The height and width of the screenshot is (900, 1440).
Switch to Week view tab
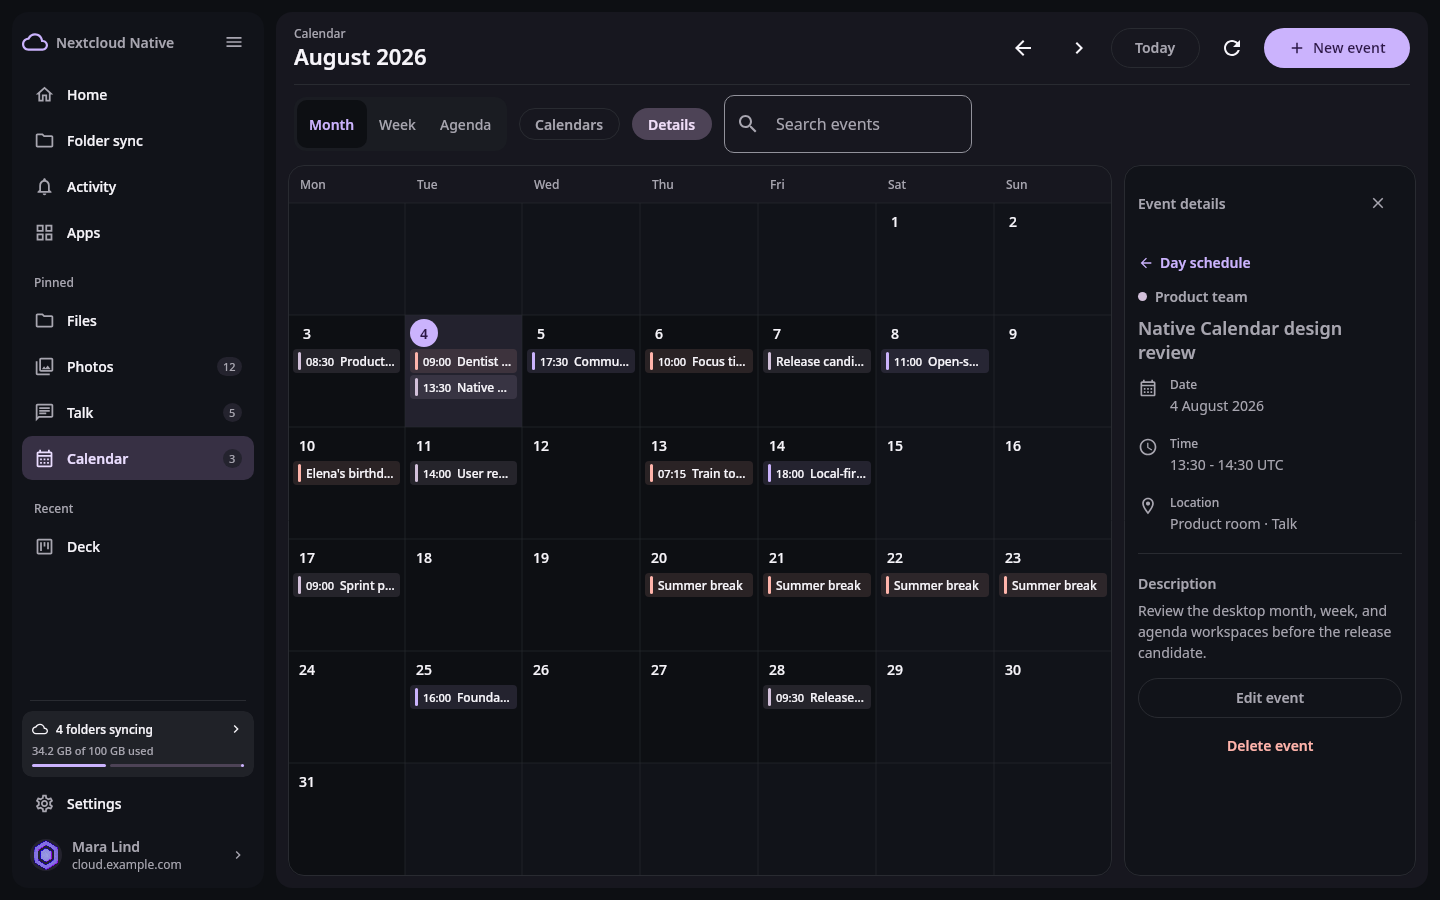[397, 124]
